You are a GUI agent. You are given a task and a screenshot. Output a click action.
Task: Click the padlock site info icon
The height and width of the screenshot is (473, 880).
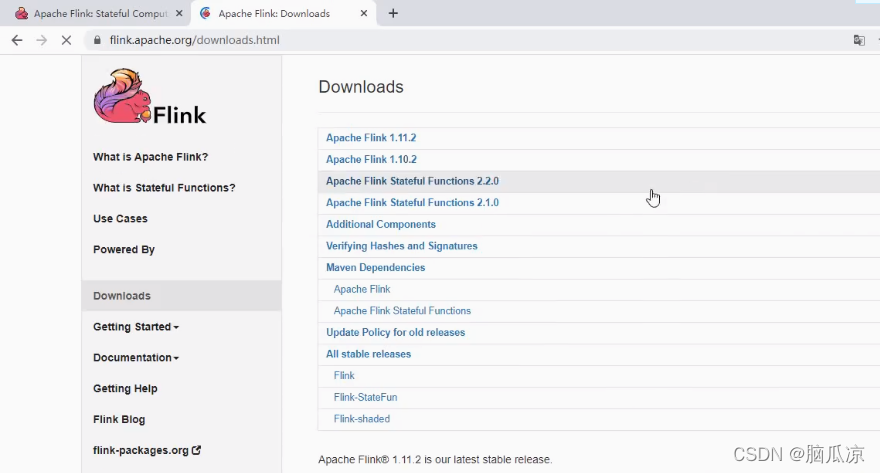coord(97,40)
